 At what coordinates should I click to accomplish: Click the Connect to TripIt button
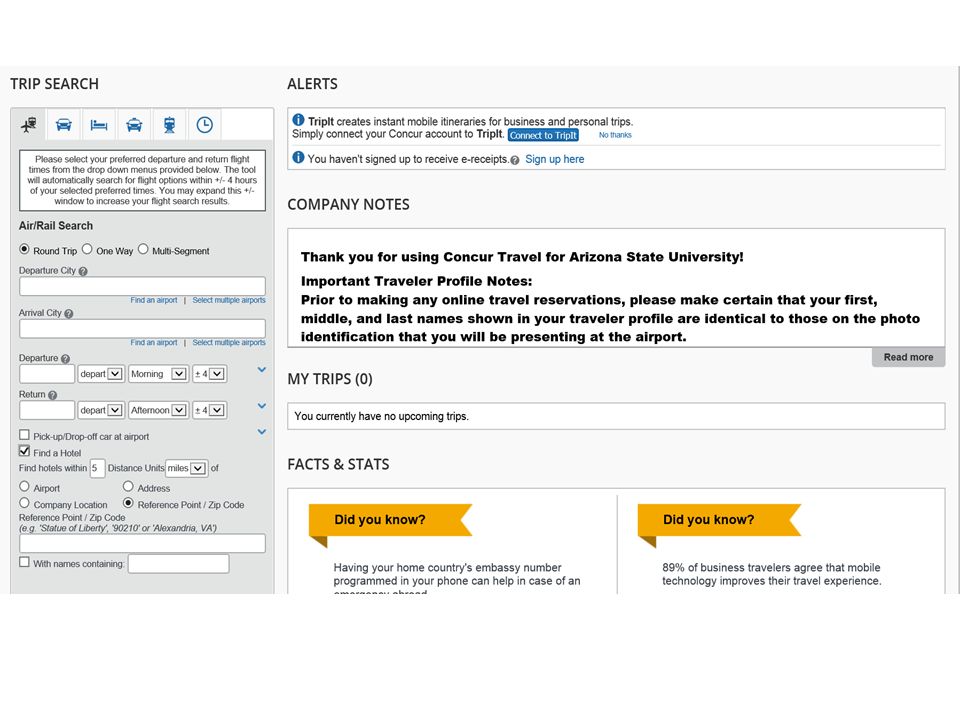click(543, 135)
